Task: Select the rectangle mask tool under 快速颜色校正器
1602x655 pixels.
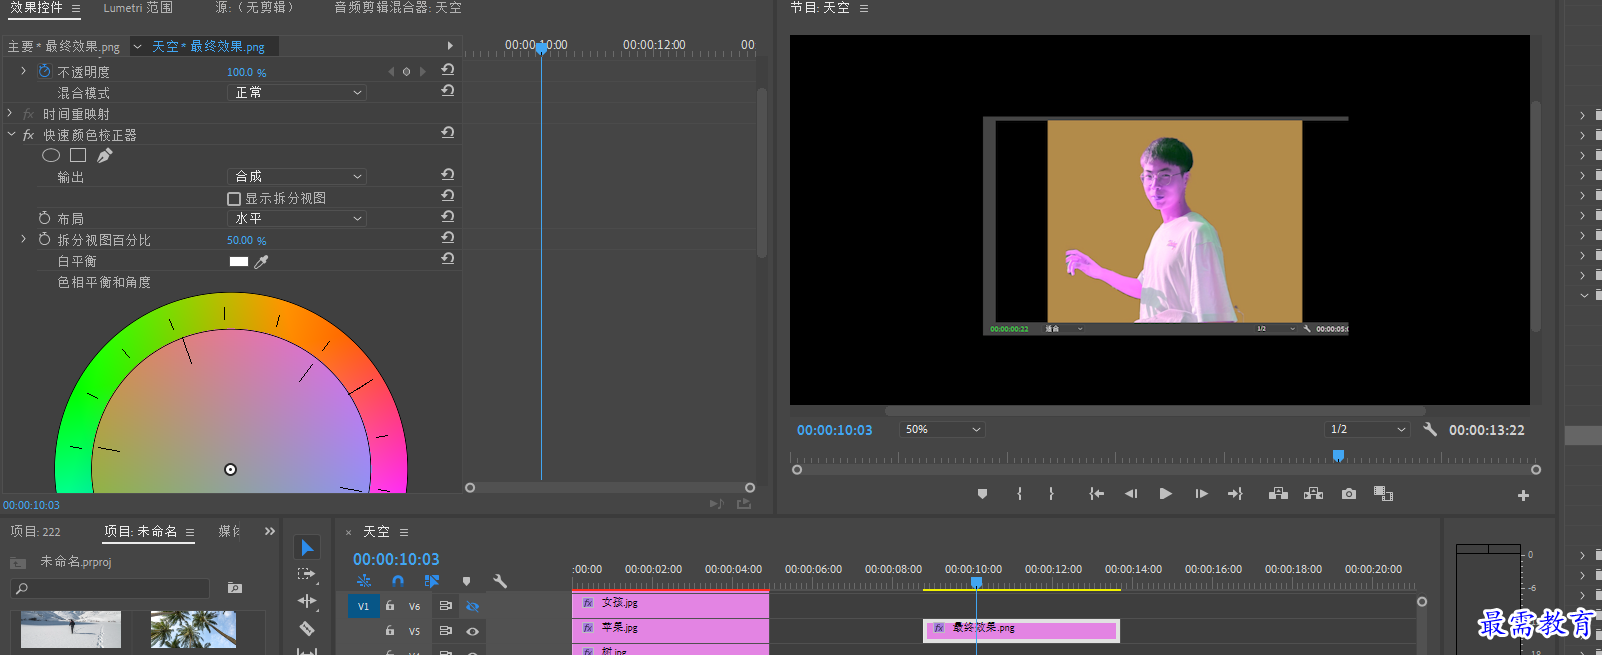Action: (x=78, y=155)
